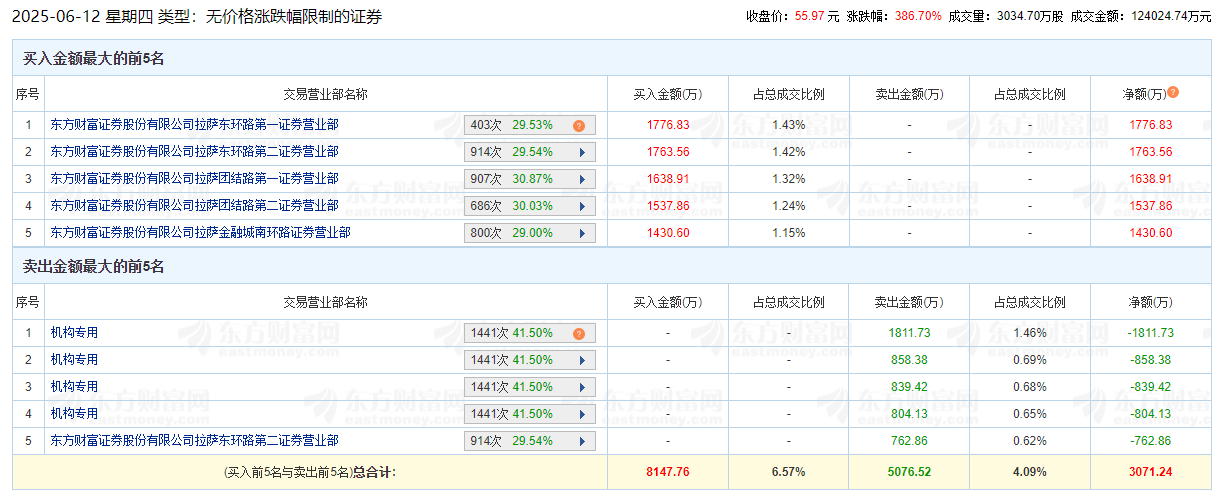Click the arrow in the 907次 30.87% badge
The image size is (1221, 500).
click(580, 179)
